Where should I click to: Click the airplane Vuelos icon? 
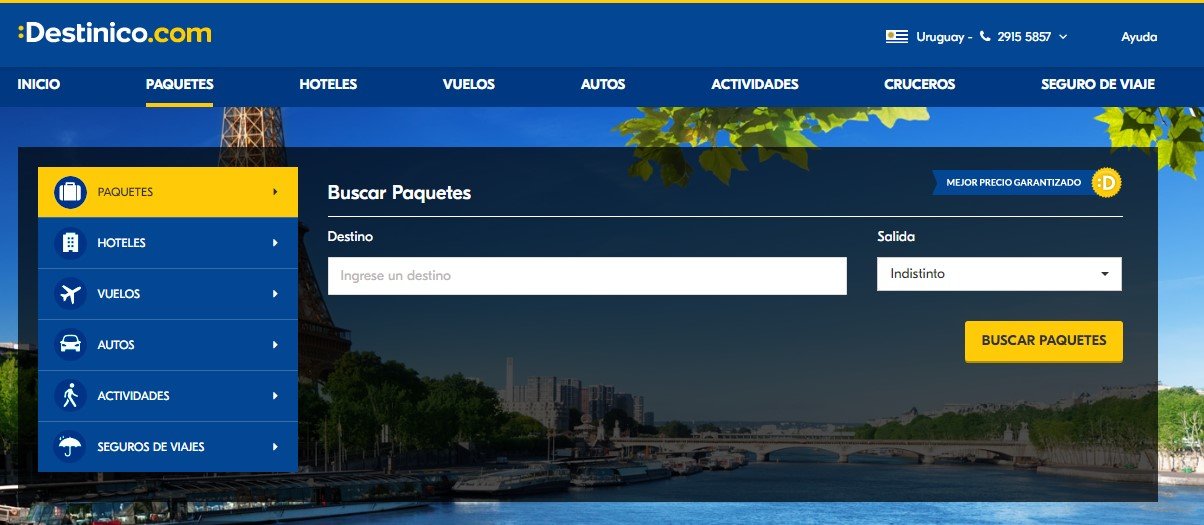[70, 294]
